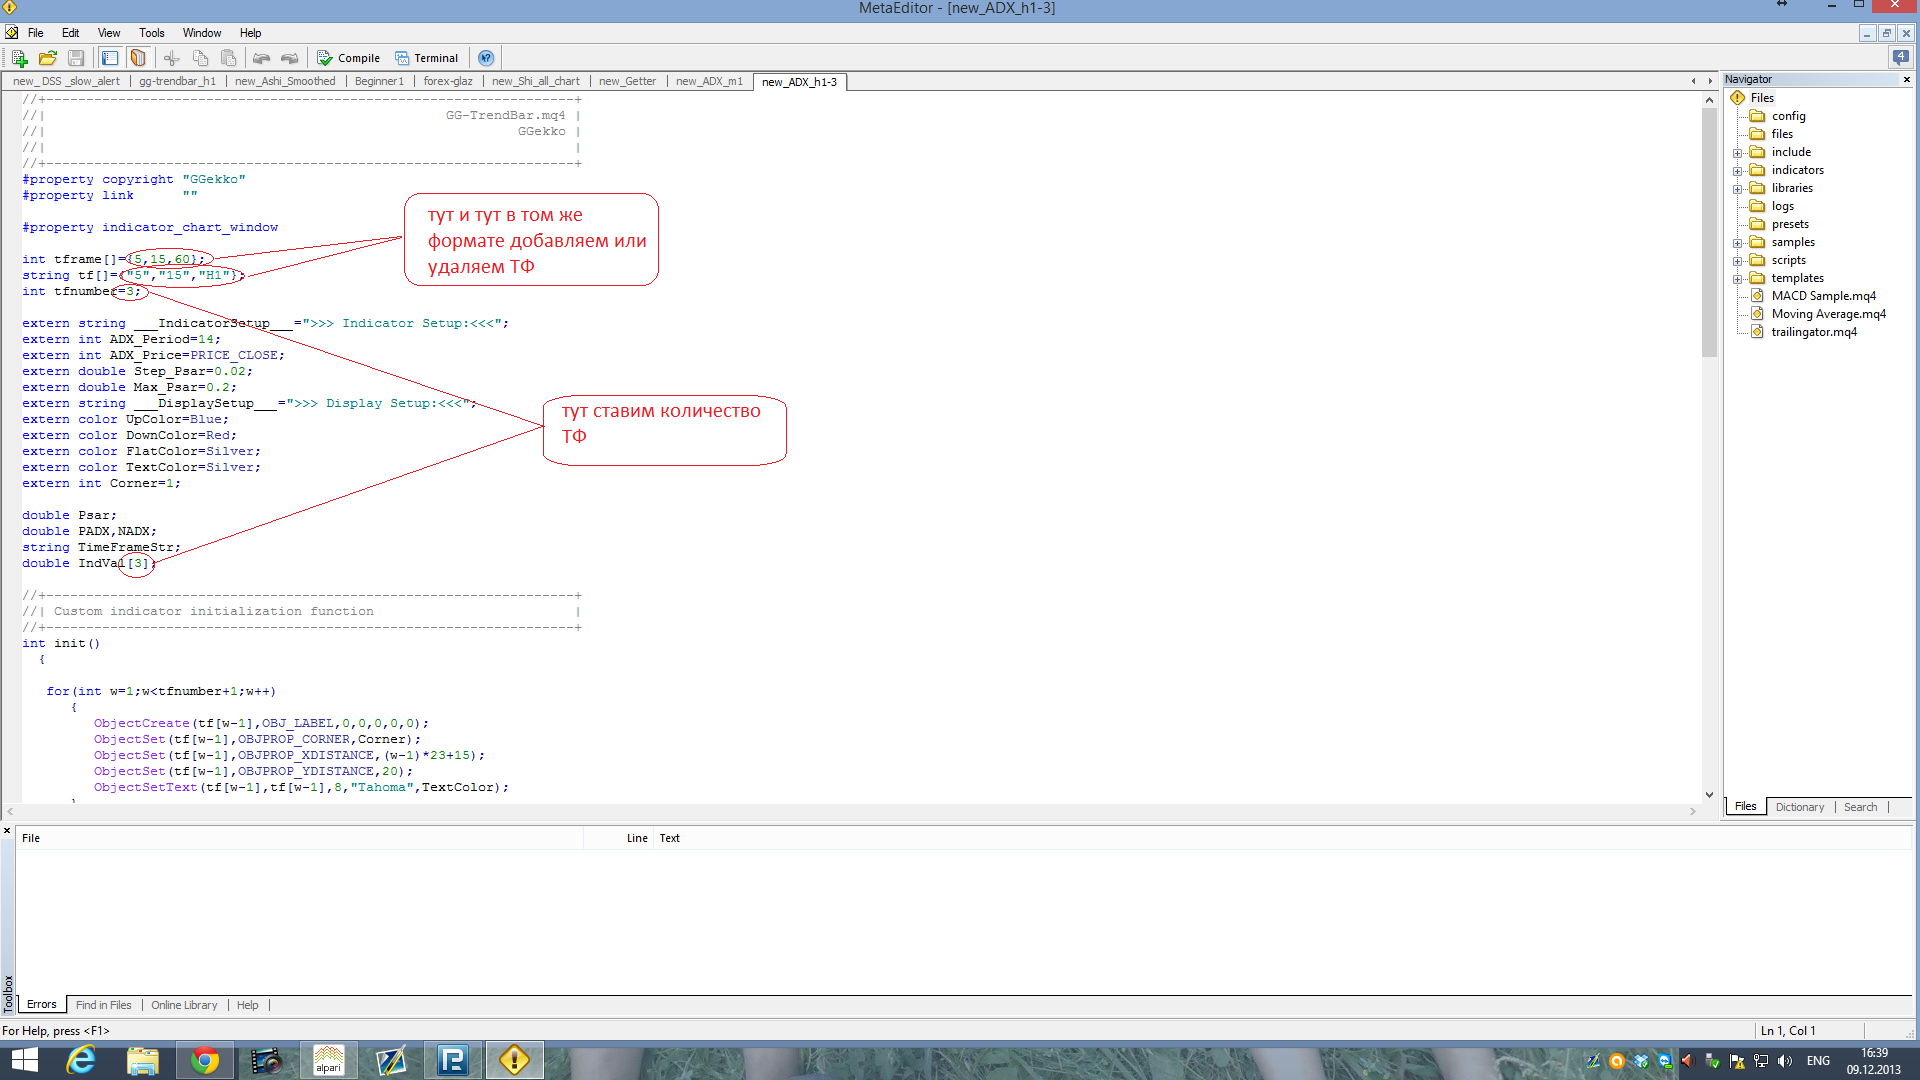Click the ENG language indicator
The height and width of the screenshot is (1080, 1920).
point(1818,1061)
